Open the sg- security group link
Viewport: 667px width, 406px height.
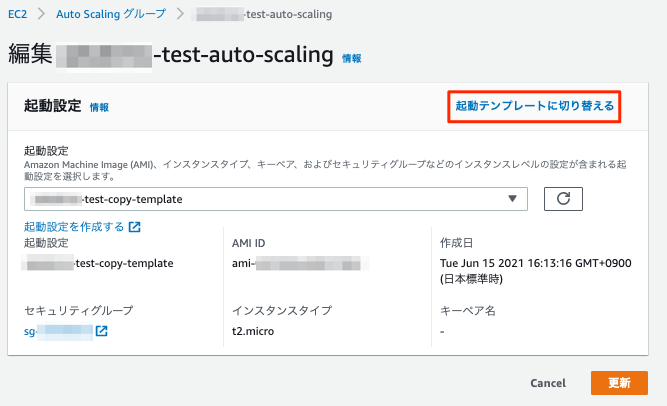[58, 331]
